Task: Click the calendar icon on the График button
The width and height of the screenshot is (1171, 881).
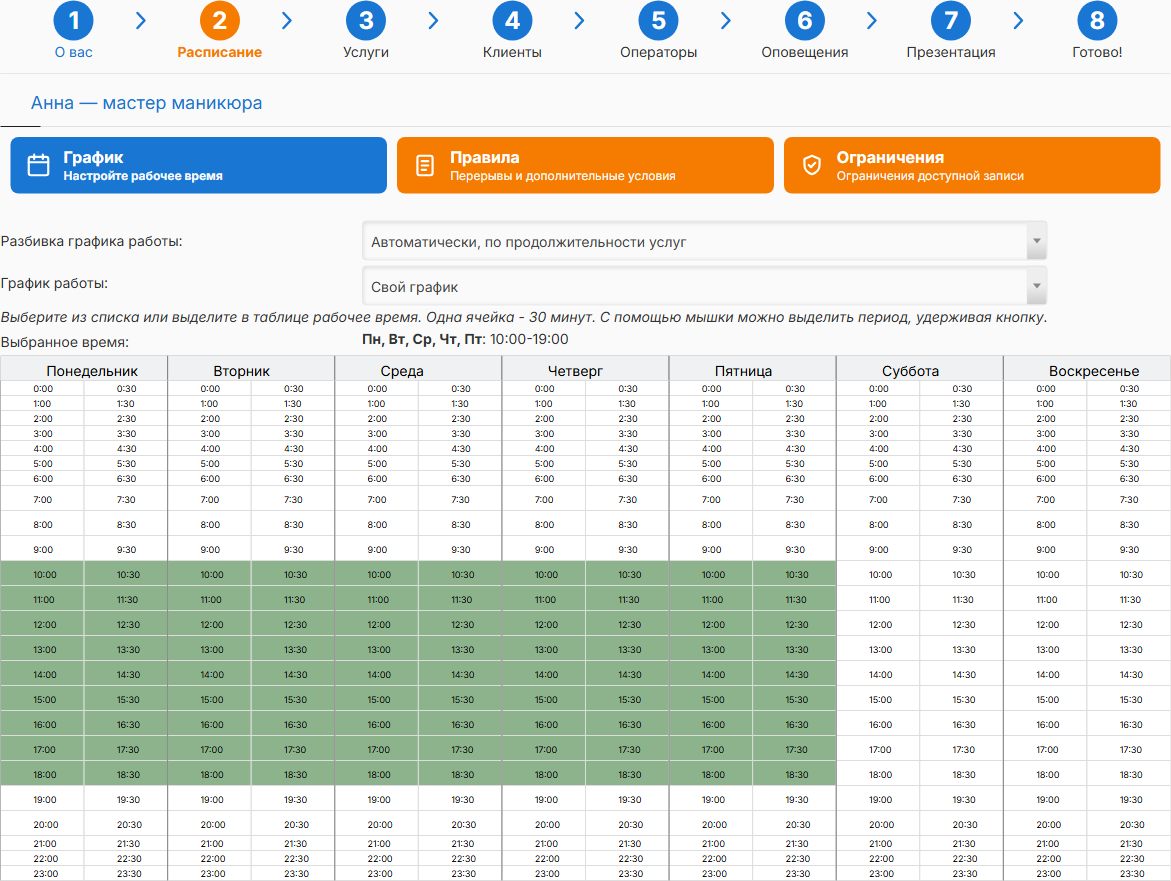Action: point(38,165)
